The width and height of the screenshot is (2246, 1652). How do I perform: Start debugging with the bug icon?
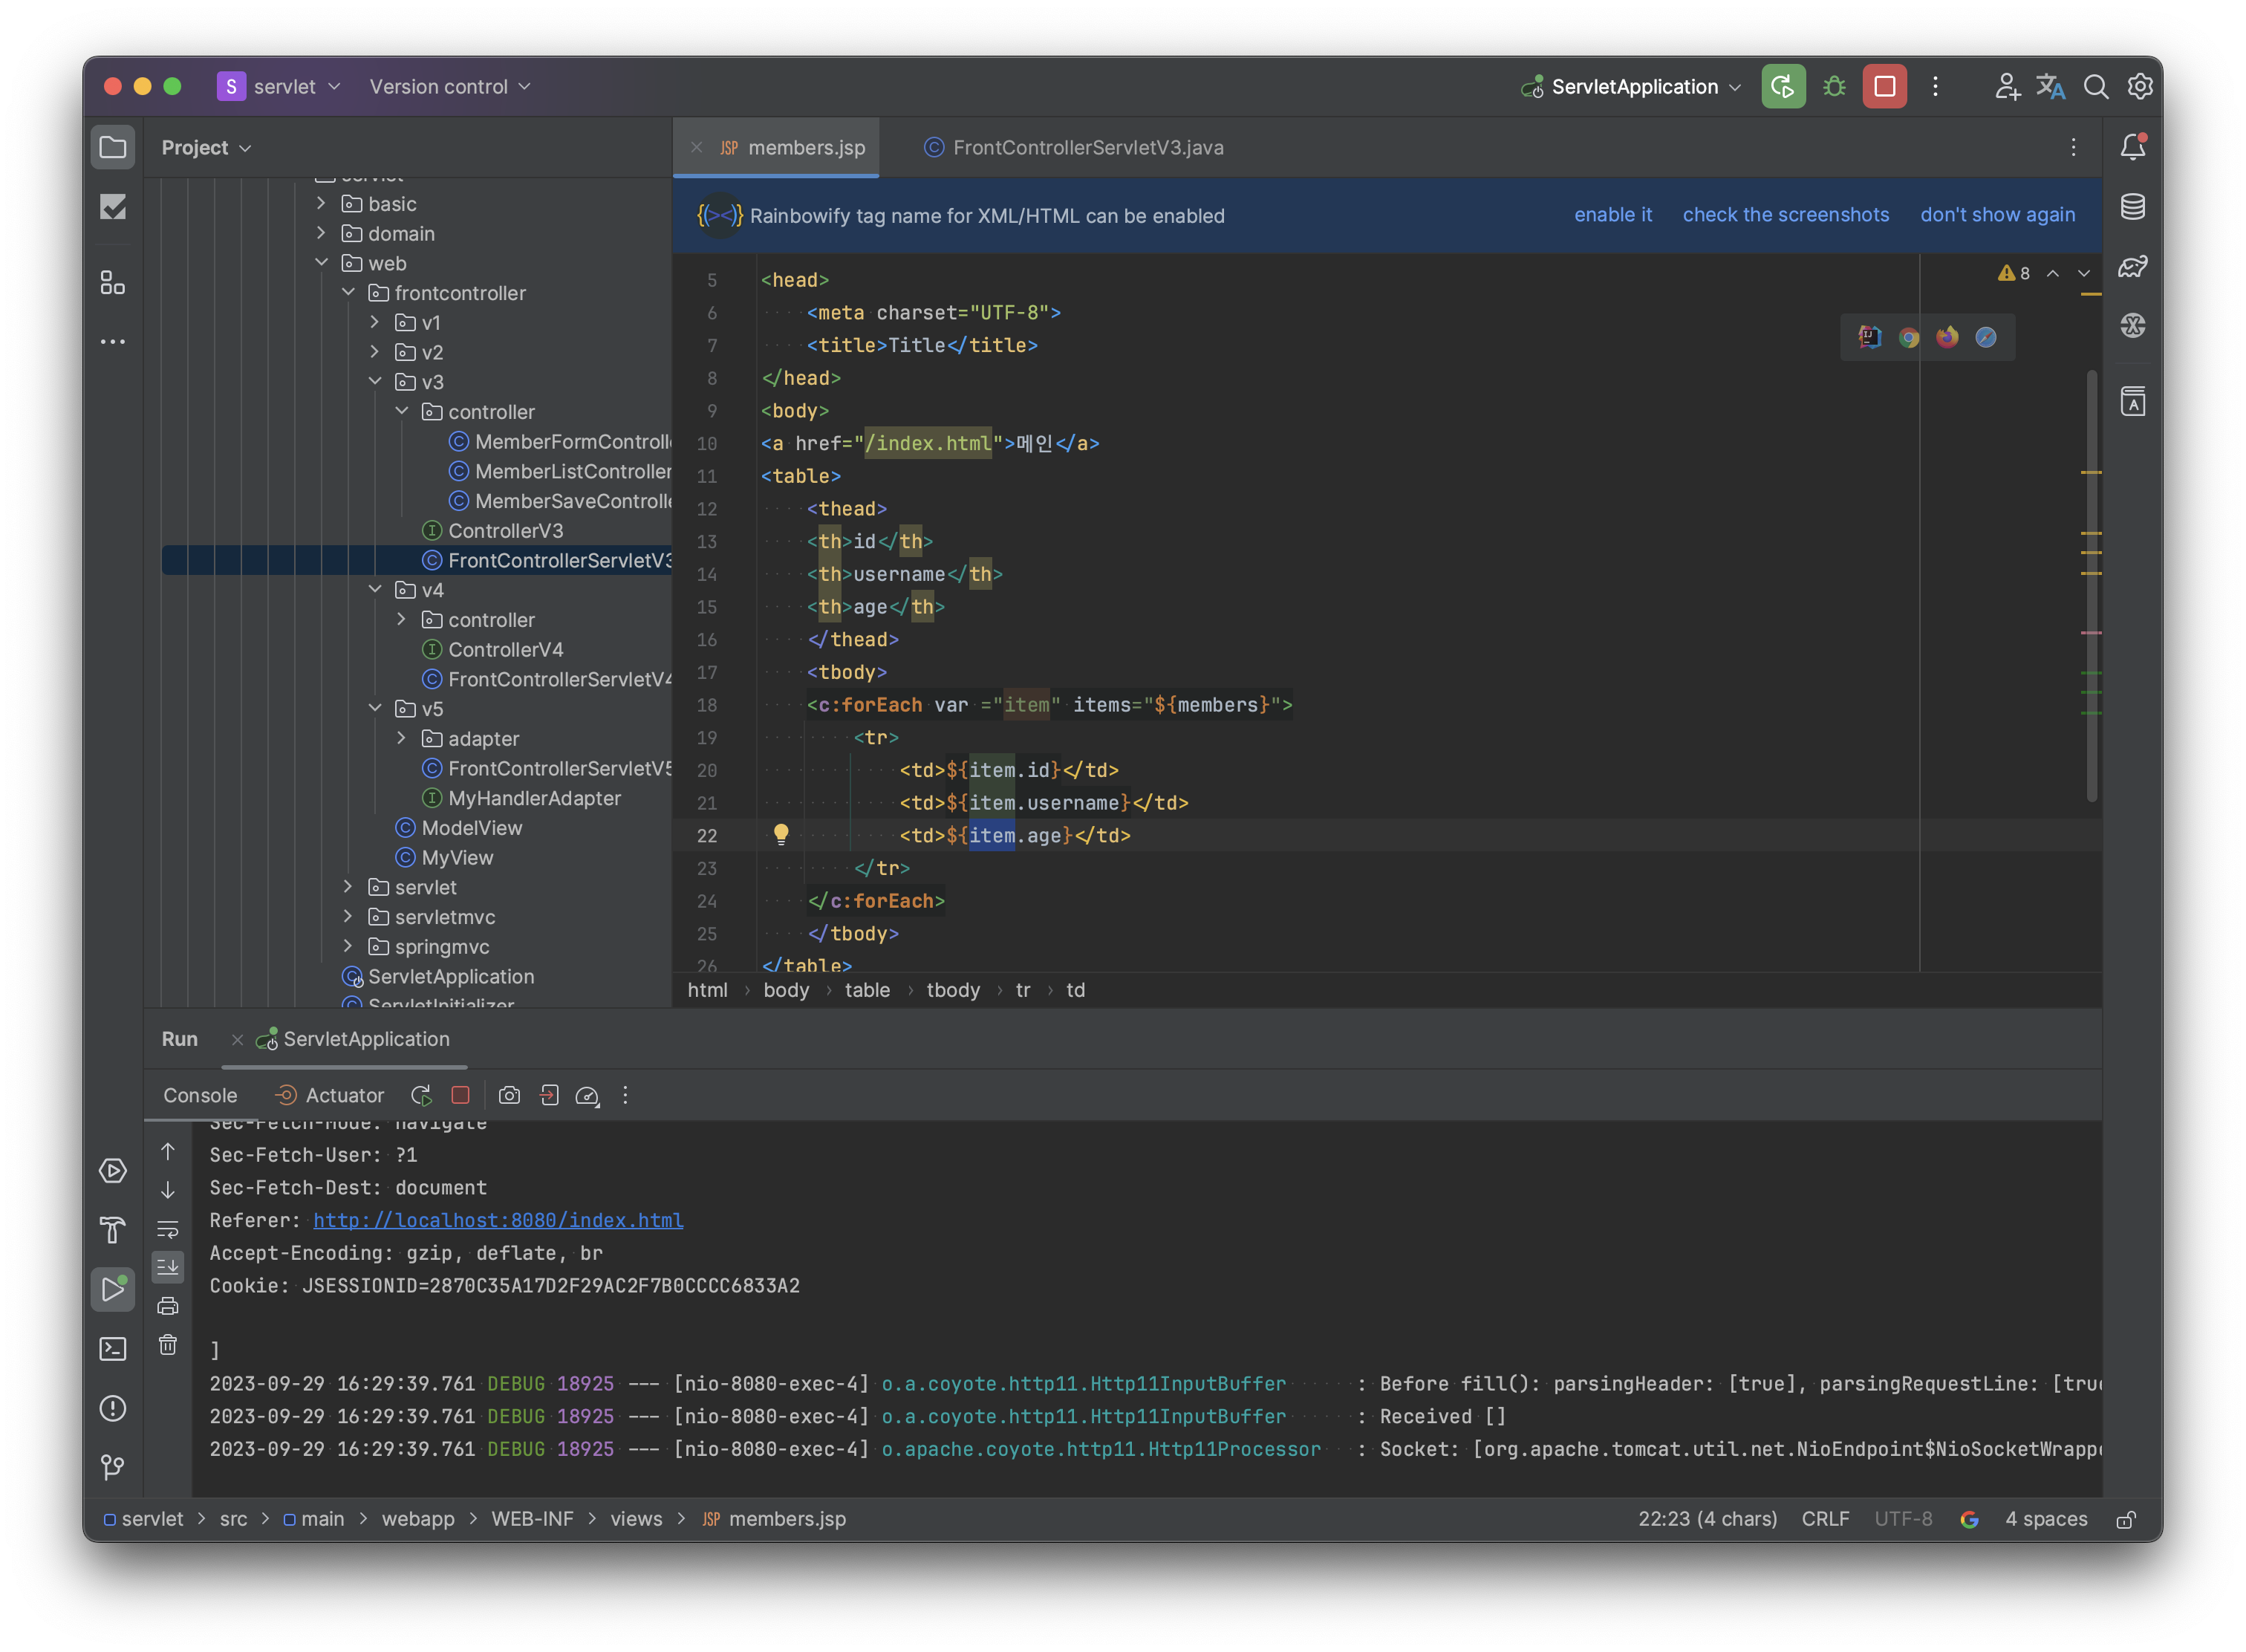(x=1834, y=87)
